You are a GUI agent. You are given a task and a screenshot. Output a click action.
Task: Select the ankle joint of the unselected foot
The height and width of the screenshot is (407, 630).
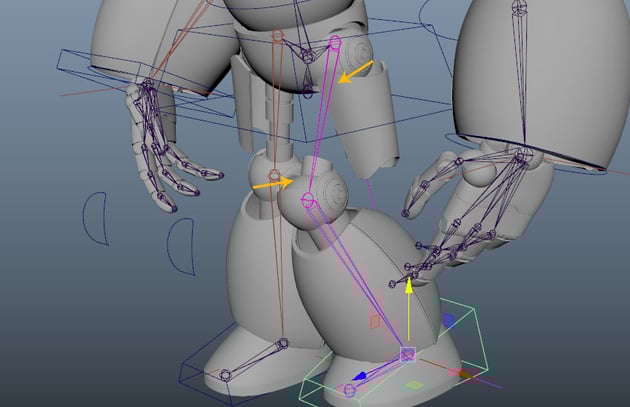pyautogui.click(x=283, y=344)
